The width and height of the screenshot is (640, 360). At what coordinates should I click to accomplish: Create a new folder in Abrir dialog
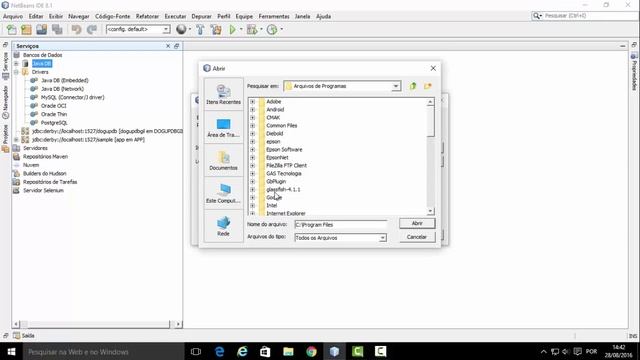click(x=428, y=86)
